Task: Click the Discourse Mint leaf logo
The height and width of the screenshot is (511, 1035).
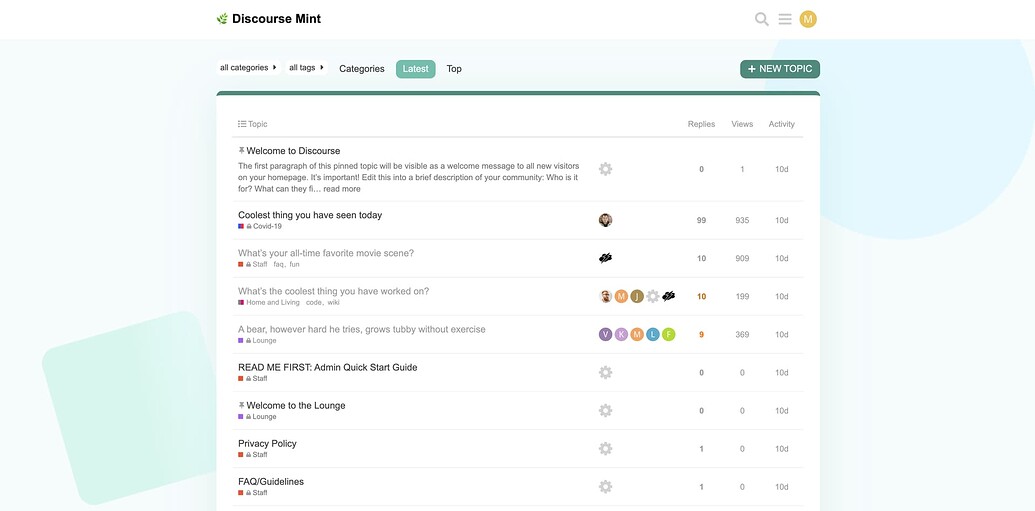Action: click(222, 19)
